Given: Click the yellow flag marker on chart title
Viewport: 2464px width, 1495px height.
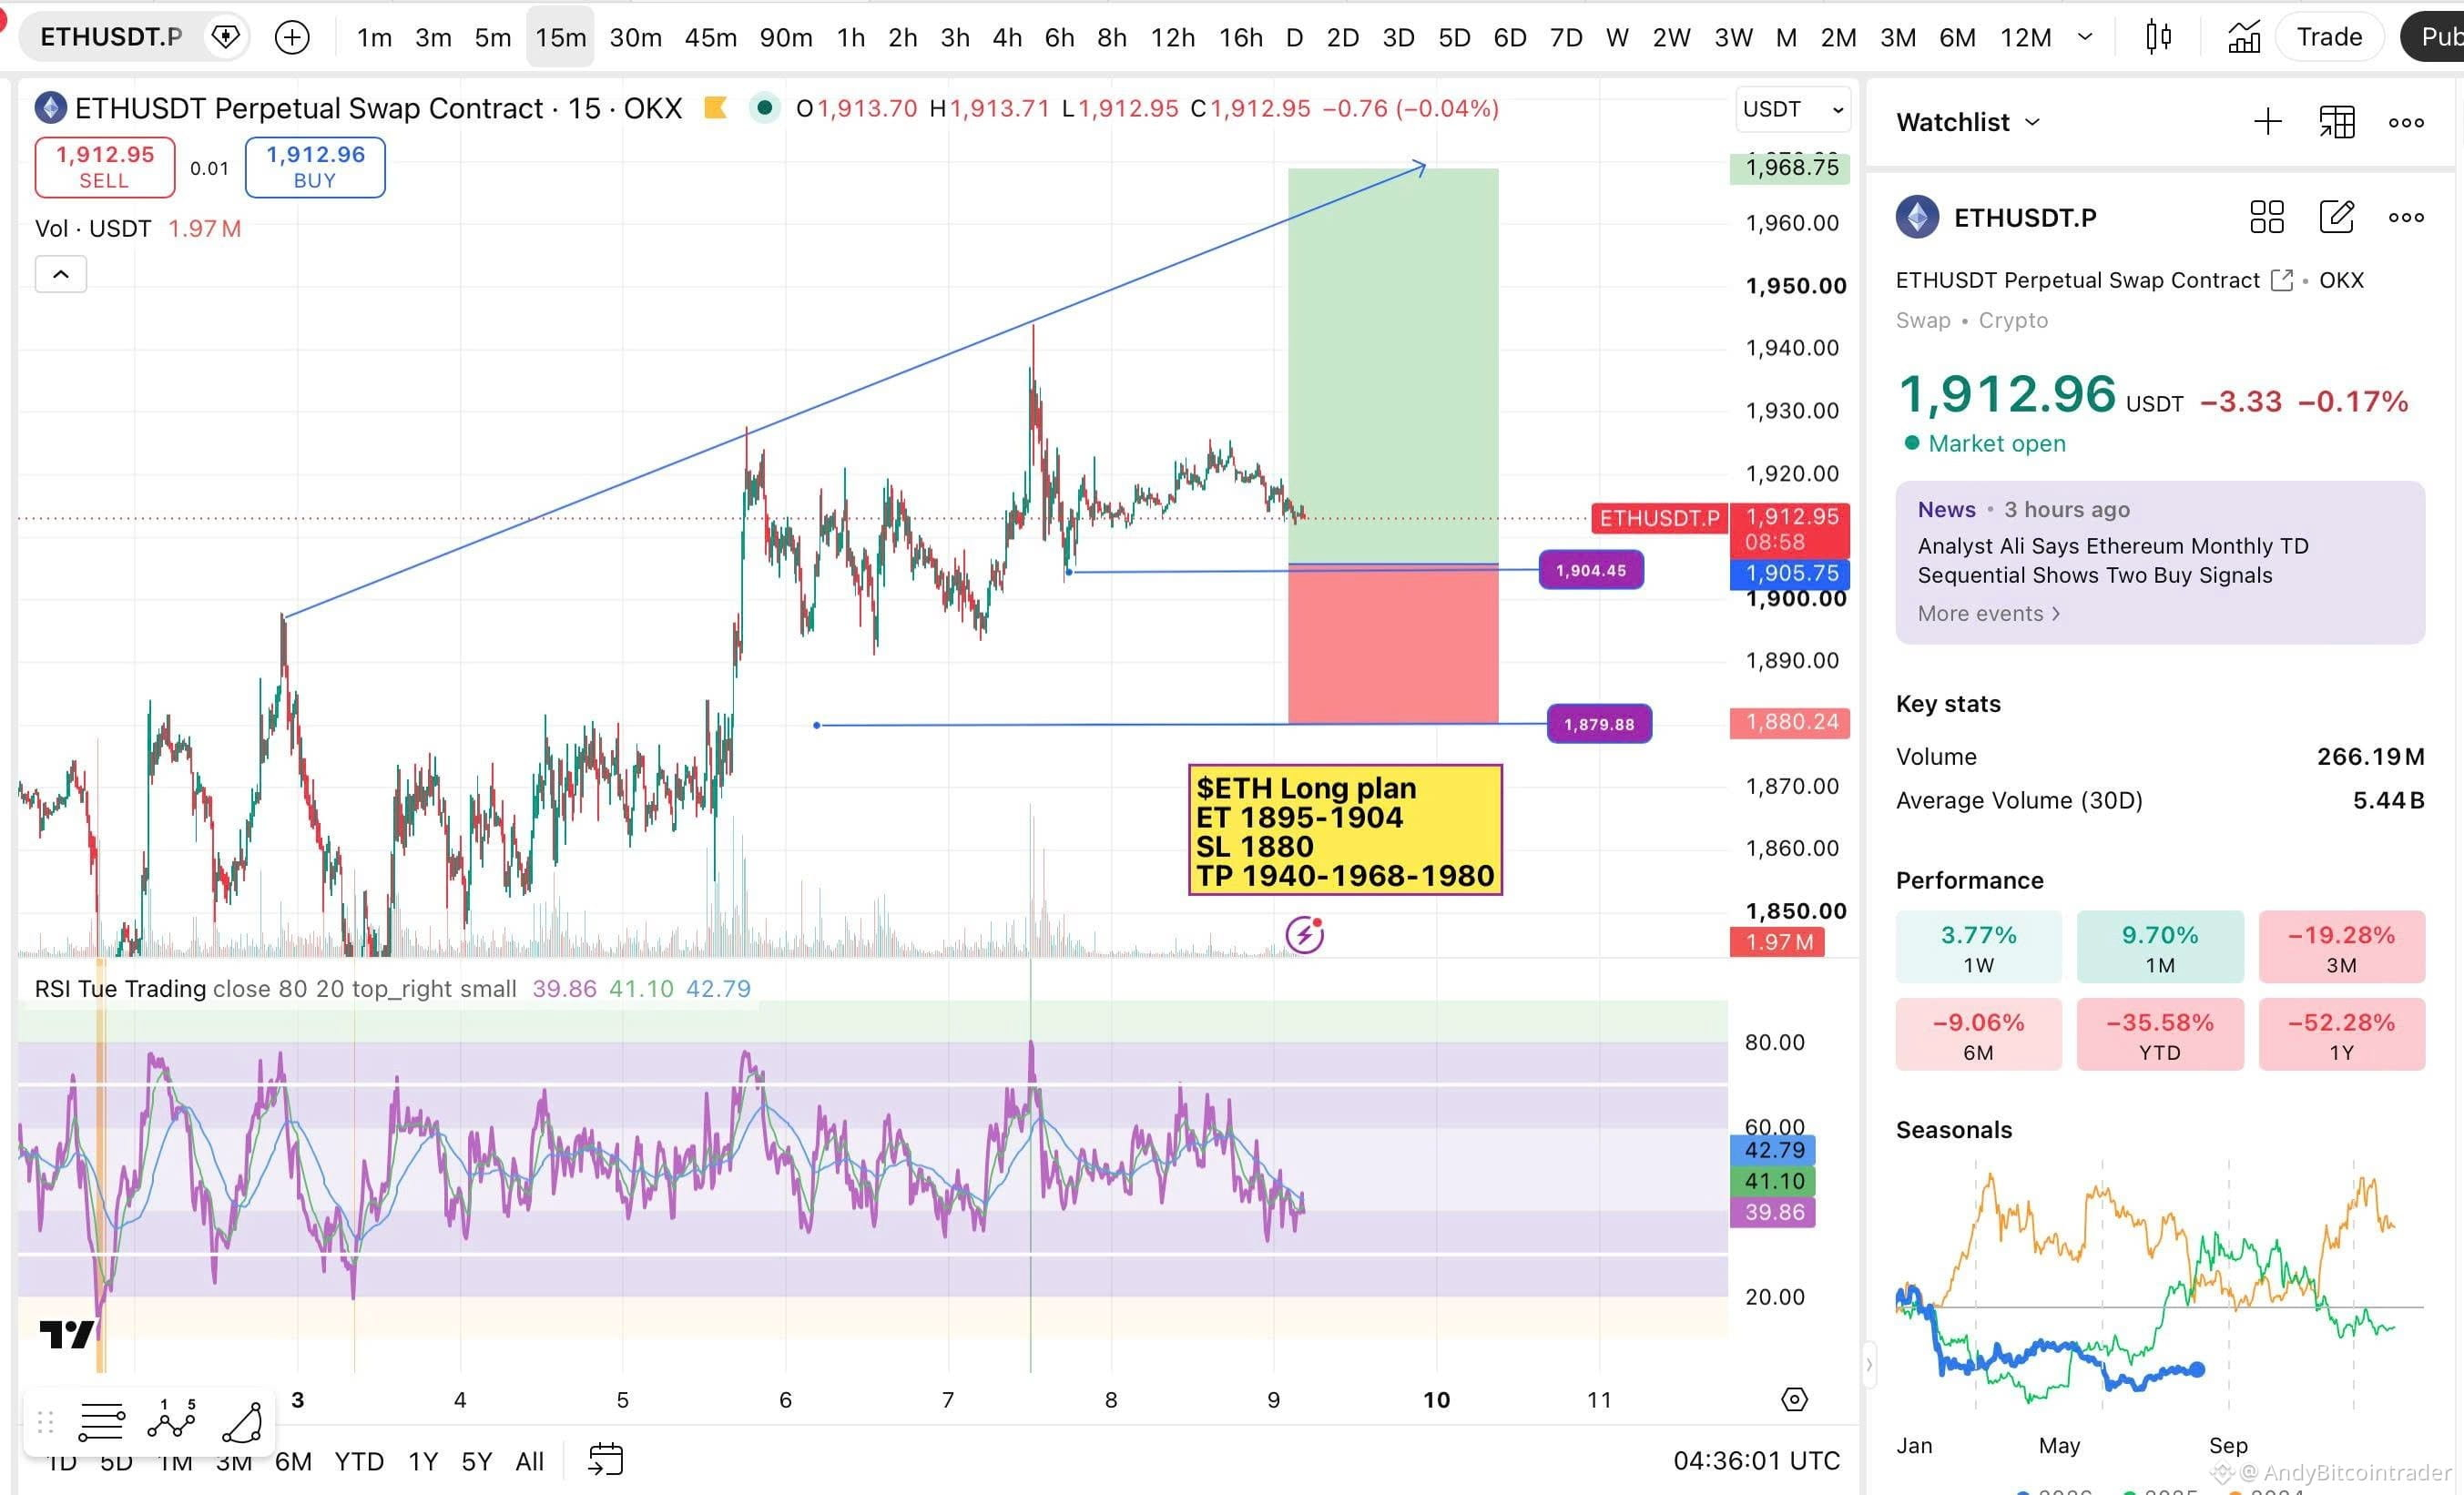Looking at the screenshot, I should (x=715, y=108).
